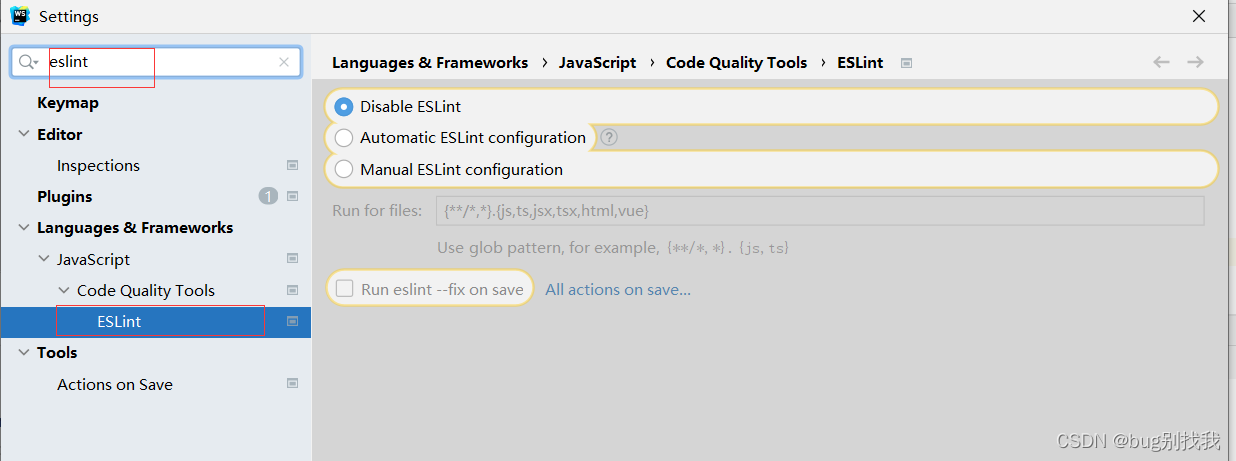
Task: Click the Run for files label
Action: coord(377,211)
